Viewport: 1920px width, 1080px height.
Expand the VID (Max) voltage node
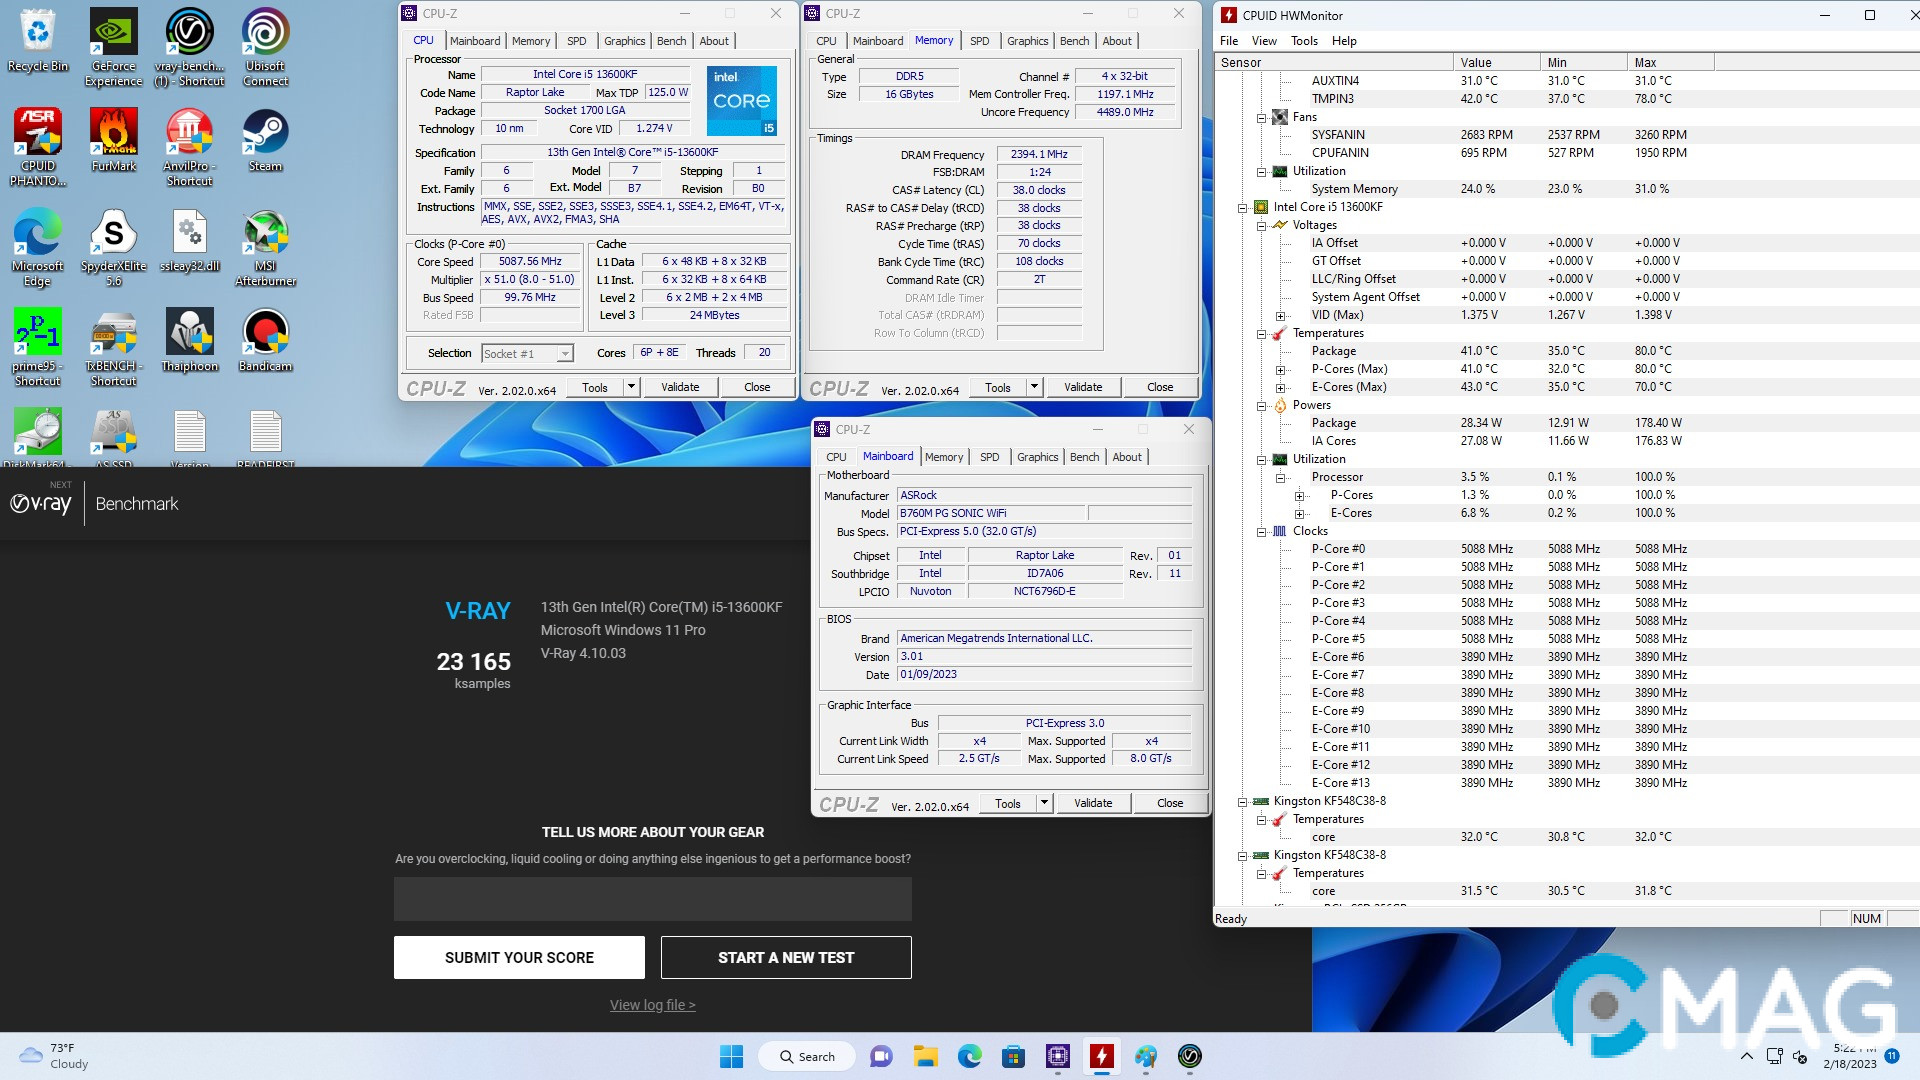[x=1280, y=315]
